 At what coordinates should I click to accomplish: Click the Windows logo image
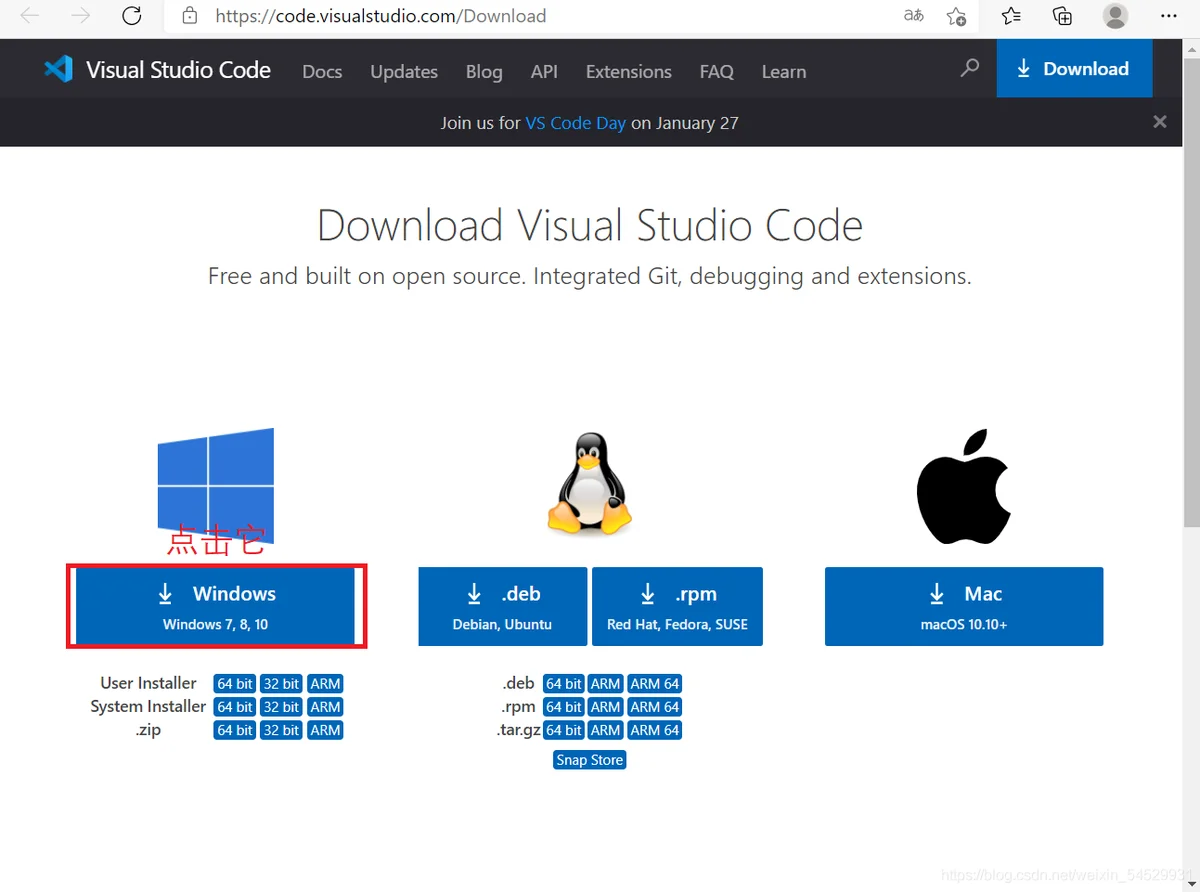(x=216, y=485)
